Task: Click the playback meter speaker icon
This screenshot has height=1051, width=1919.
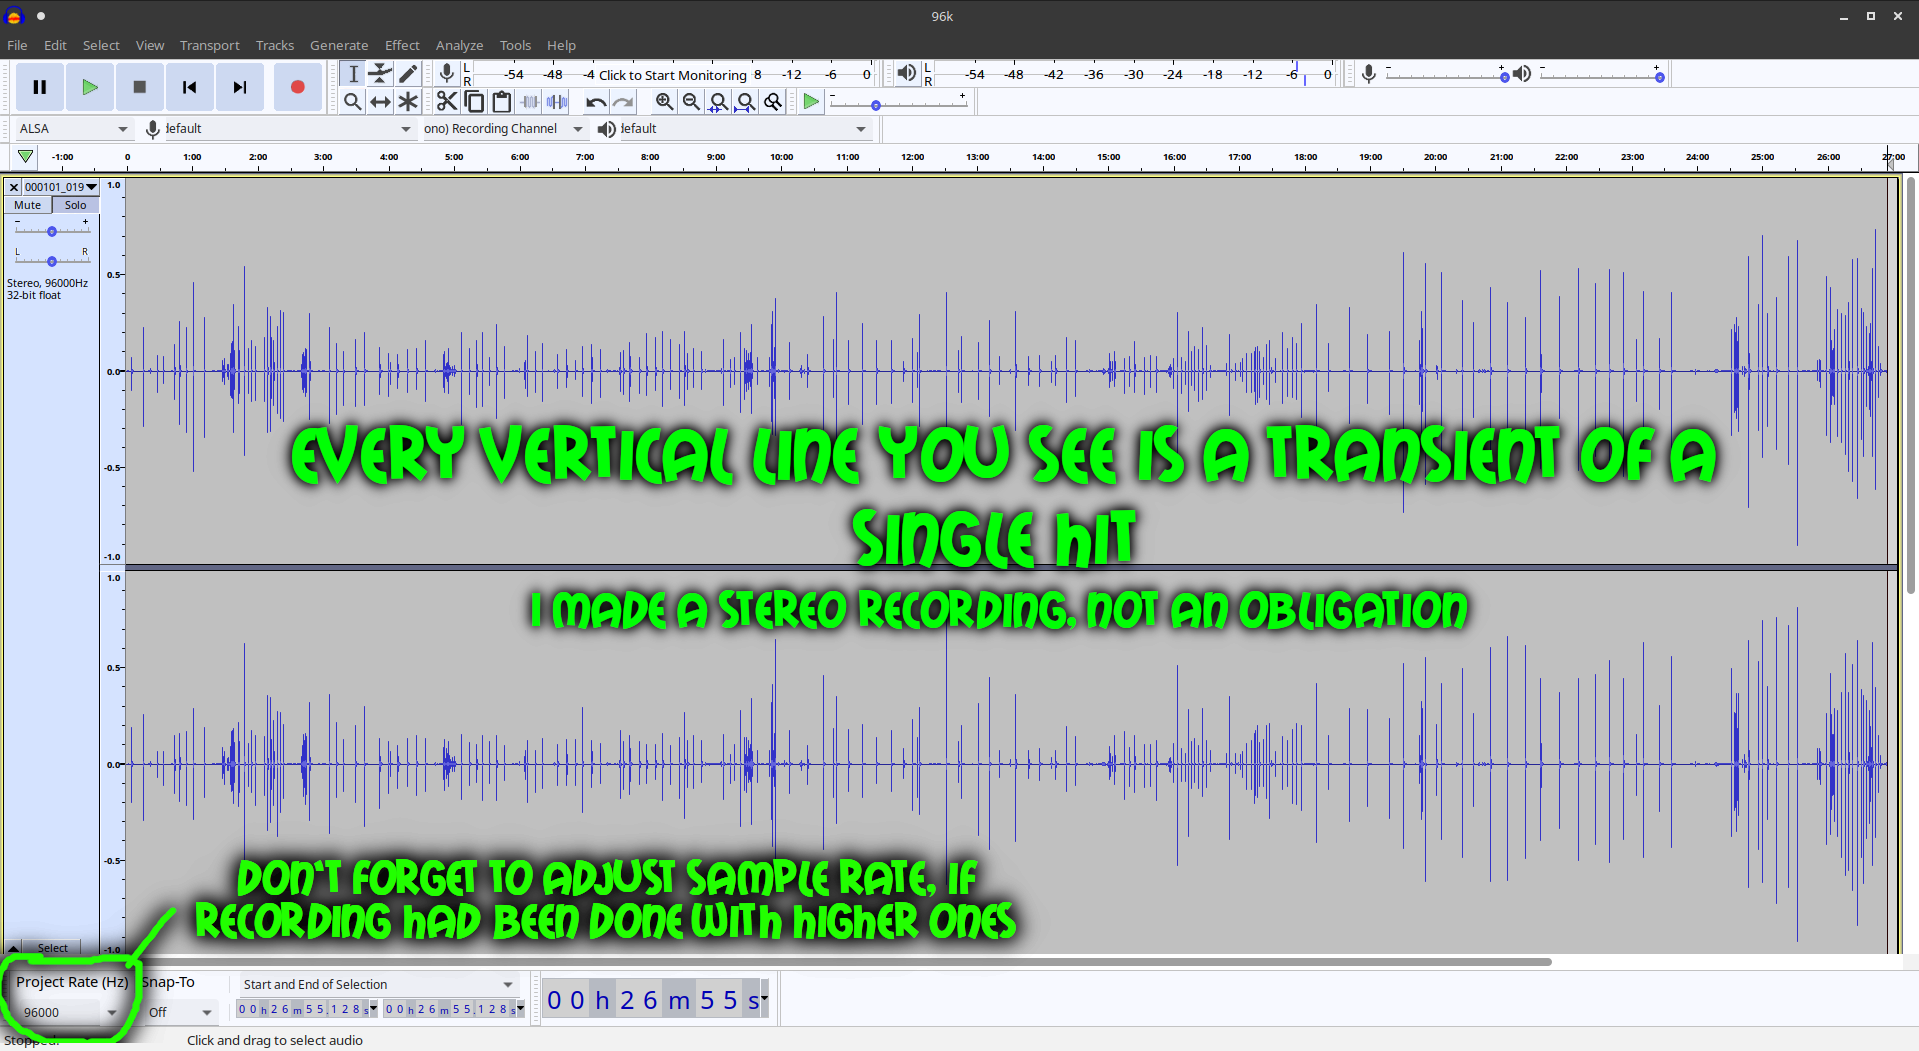Action: tap(906, 73)
